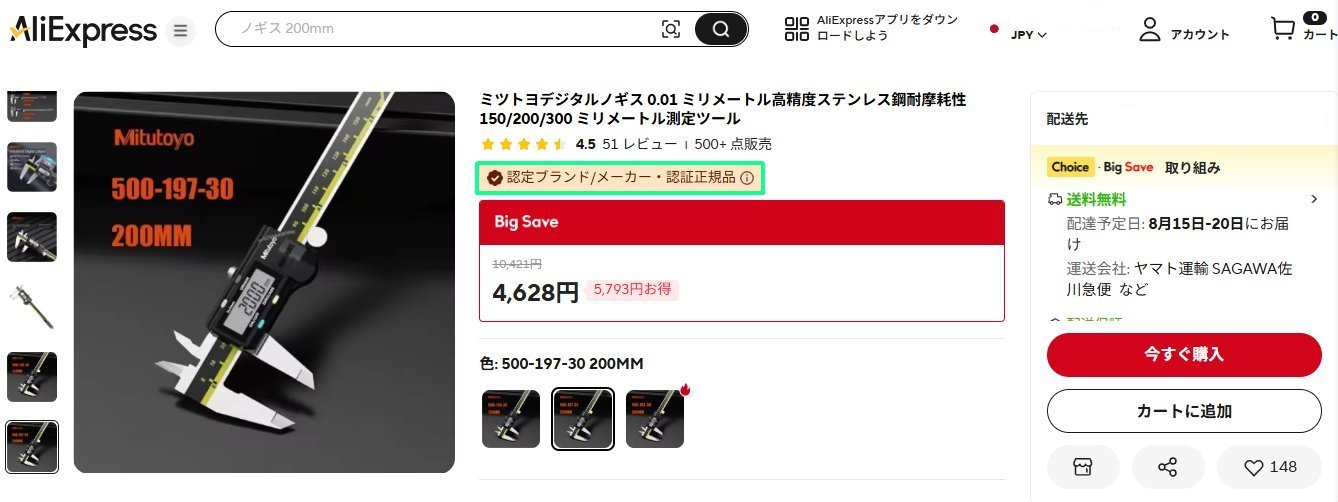Open the JPY currency dropdown
Screen dimensions: 1338x502
(1029, 34)
